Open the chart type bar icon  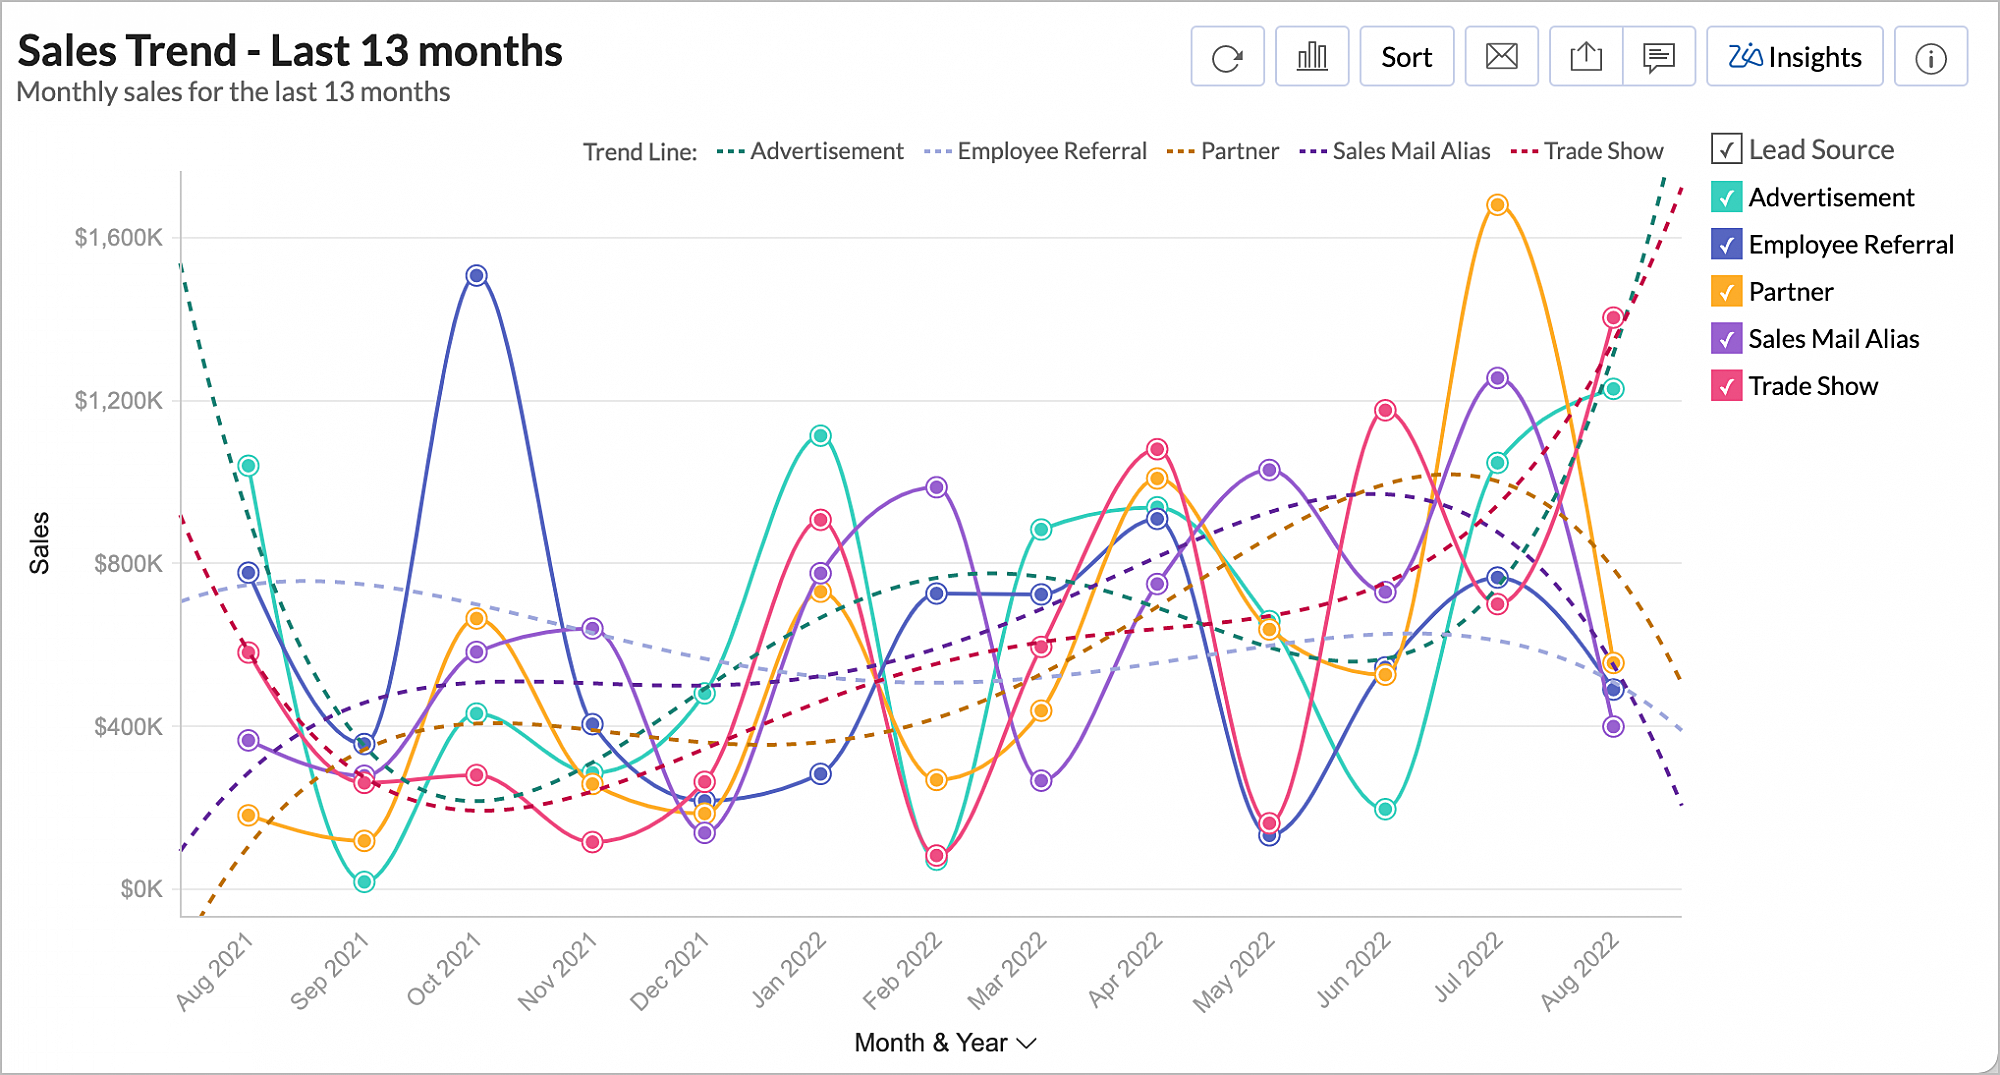pos(1312,57)
